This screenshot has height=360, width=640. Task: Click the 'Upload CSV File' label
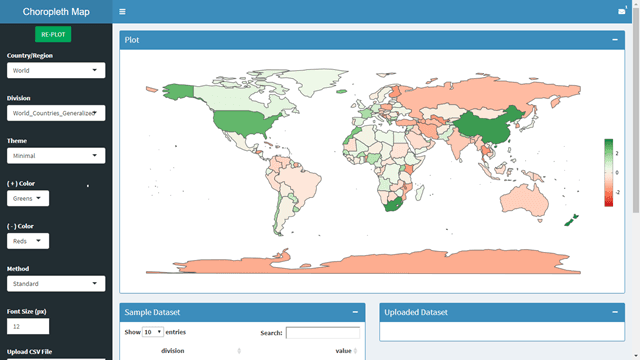29,351
